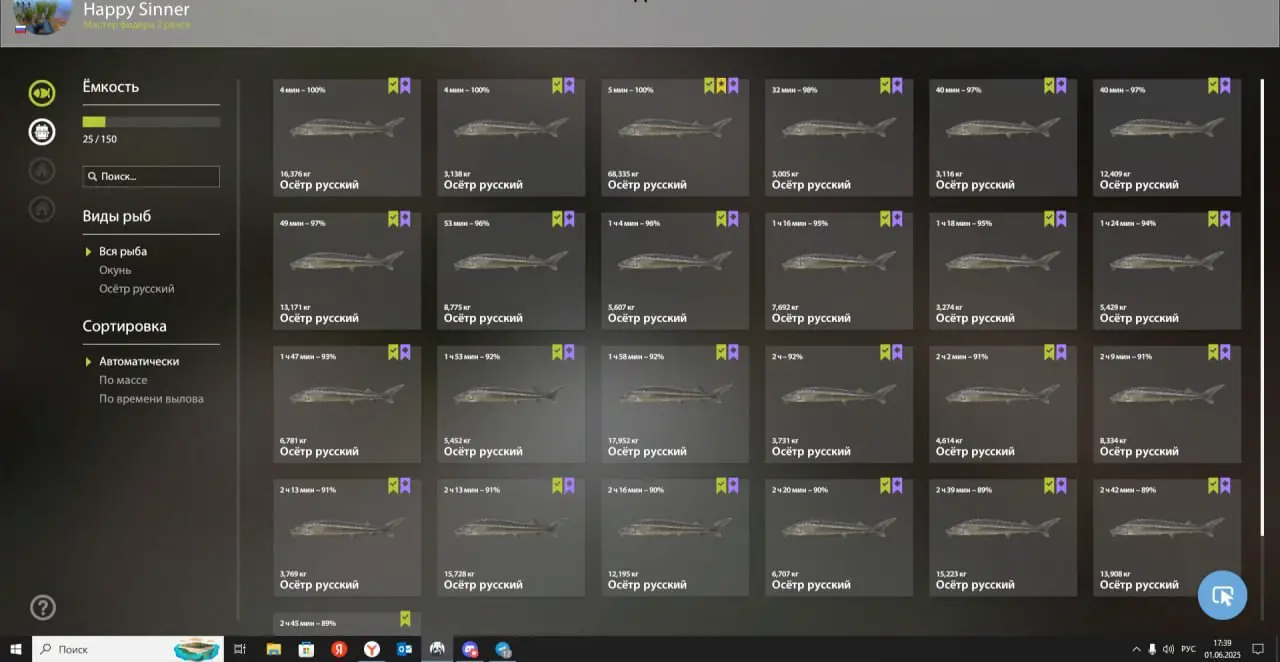Select the 16,376 кг sturgeon card
This screenshot has height=662, width=1280.
click(347, 138)
